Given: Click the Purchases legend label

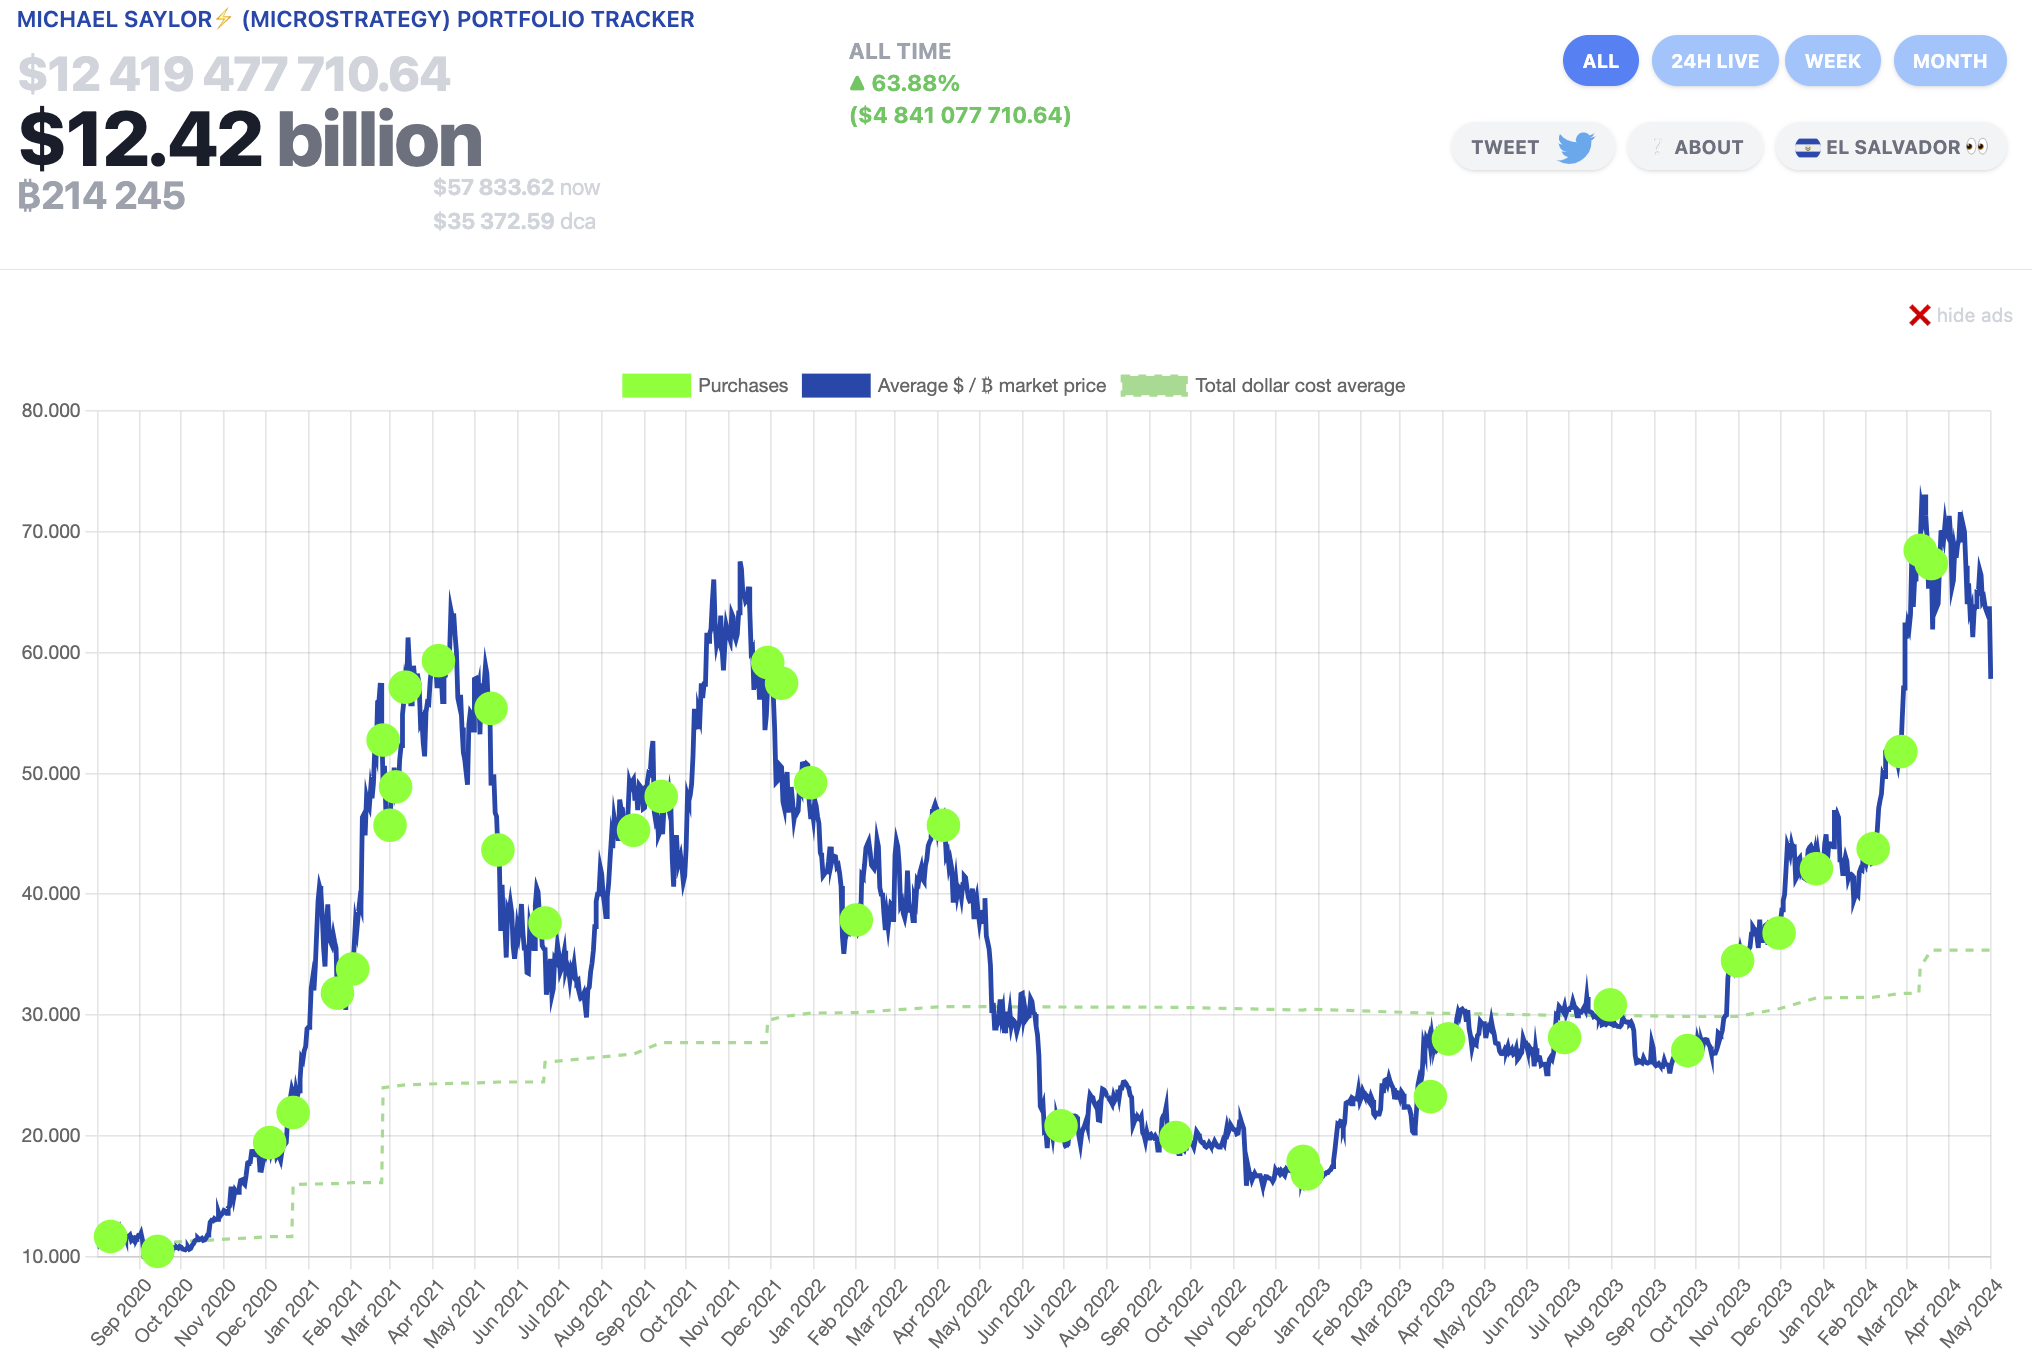Looking at the screenshot, I should [743, 385].
